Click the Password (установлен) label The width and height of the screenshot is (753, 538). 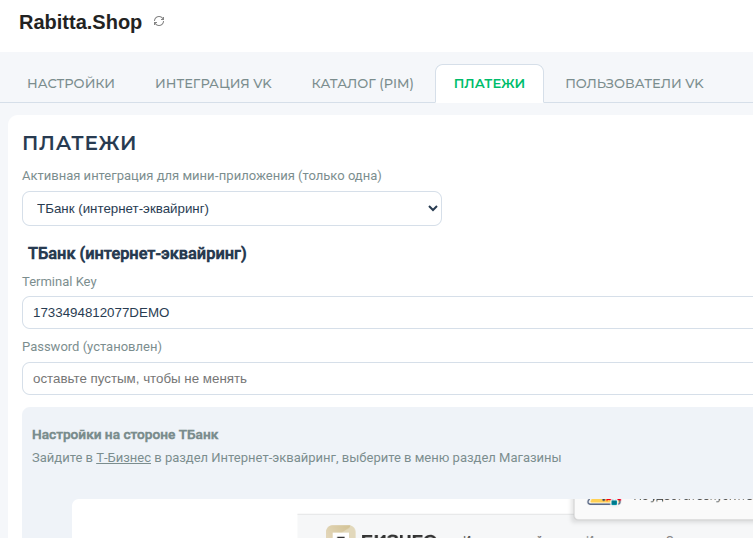click(x=92, y=346)
